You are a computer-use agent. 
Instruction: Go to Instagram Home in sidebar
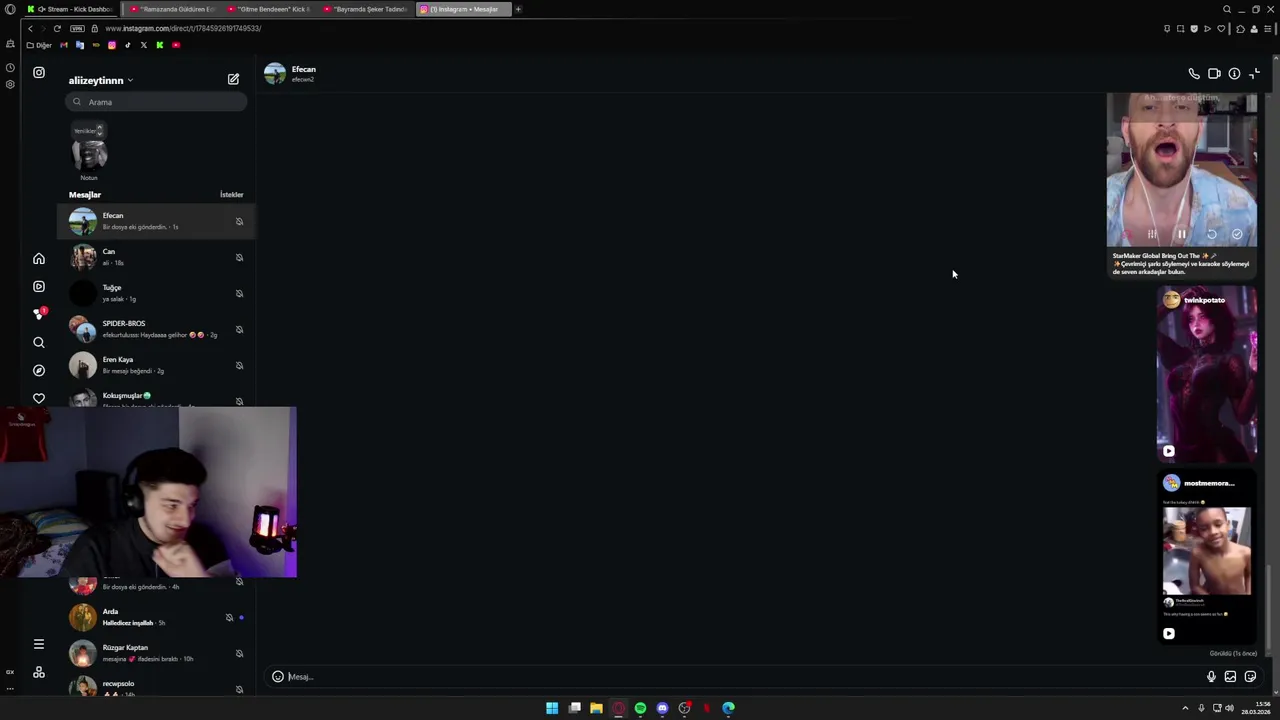pos(39,259)
